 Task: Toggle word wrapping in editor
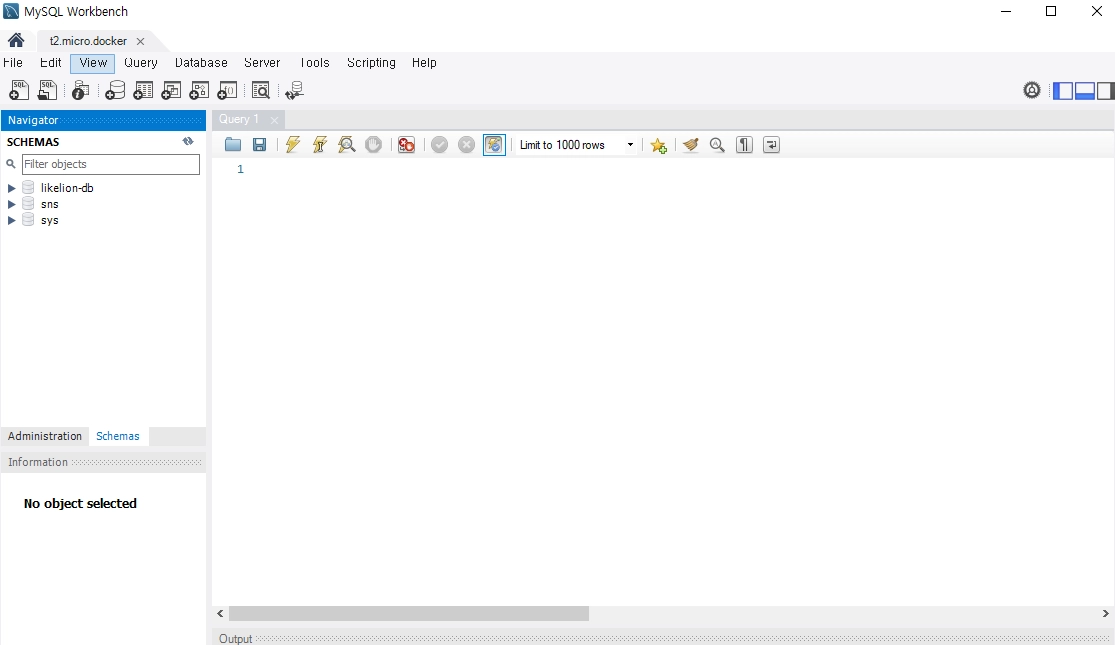pyautogui.click(x=772, y=145)
